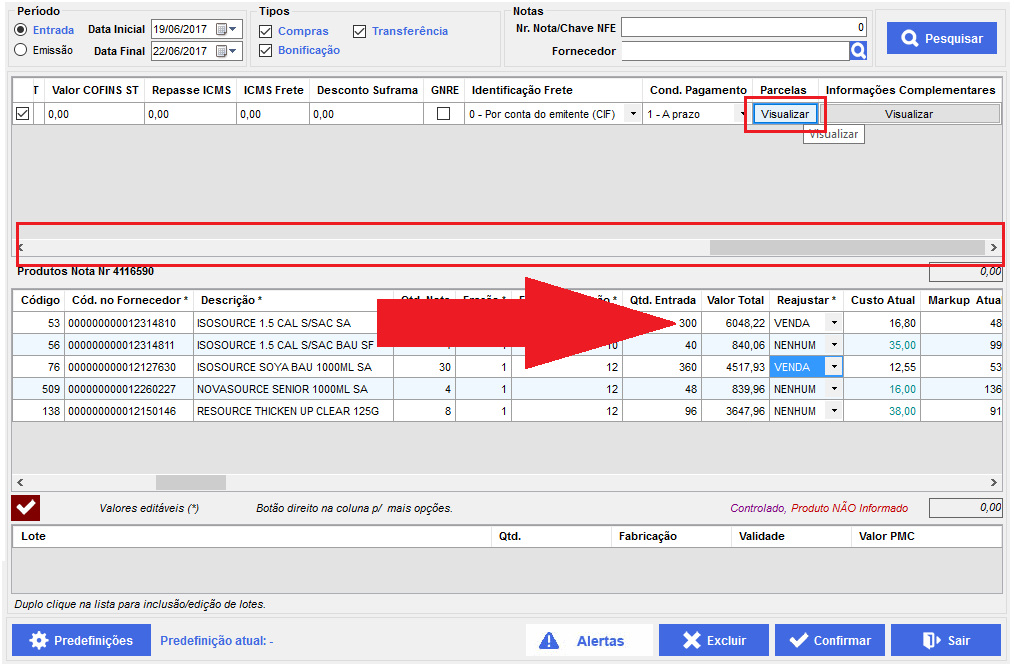Click the Descrição column header
Image resolution: width=1014 pixels, height=671 pixels.
point(231,300)
